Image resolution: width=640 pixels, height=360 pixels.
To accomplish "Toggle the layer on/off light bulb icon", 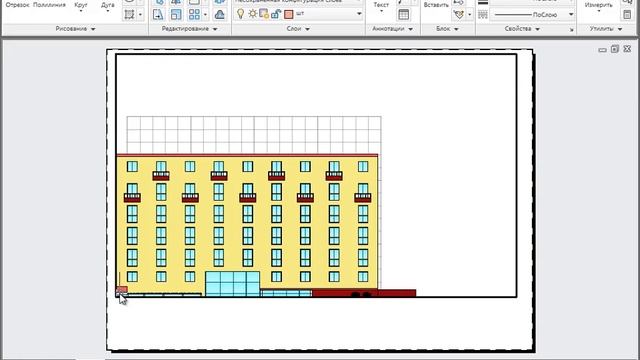I will (x=240, y=14).
